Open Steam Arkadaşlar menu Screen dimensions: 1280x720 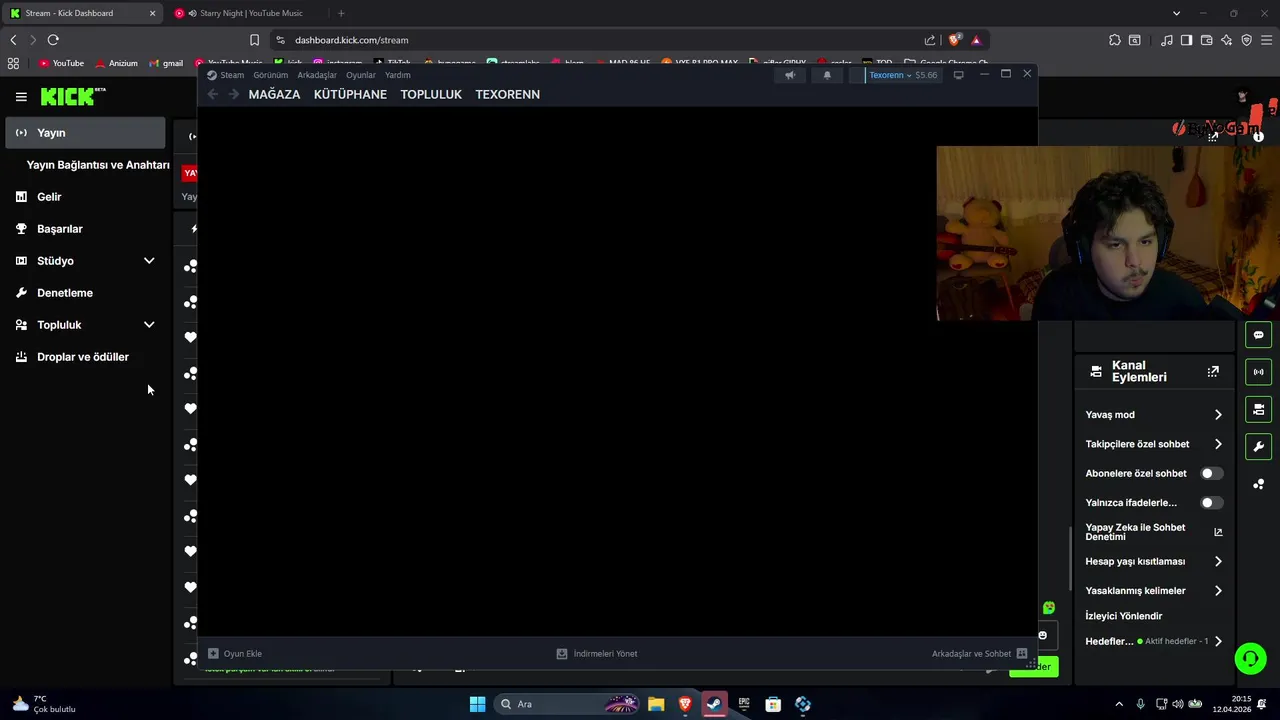click(x=317, y=75)
